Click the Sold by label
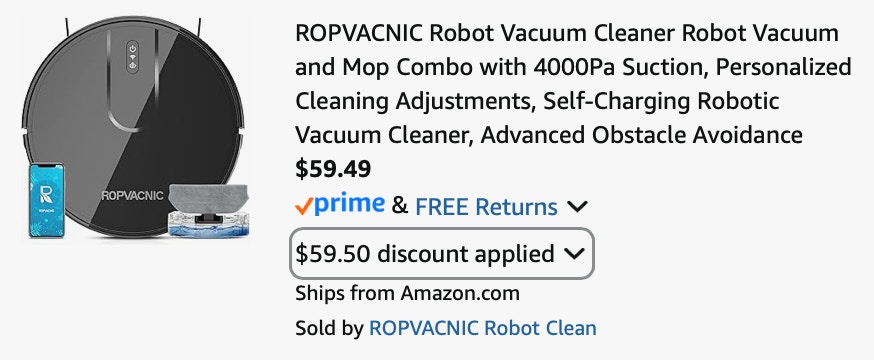The image size is (874, 360). pyautogui.click(x=329, y=328)
